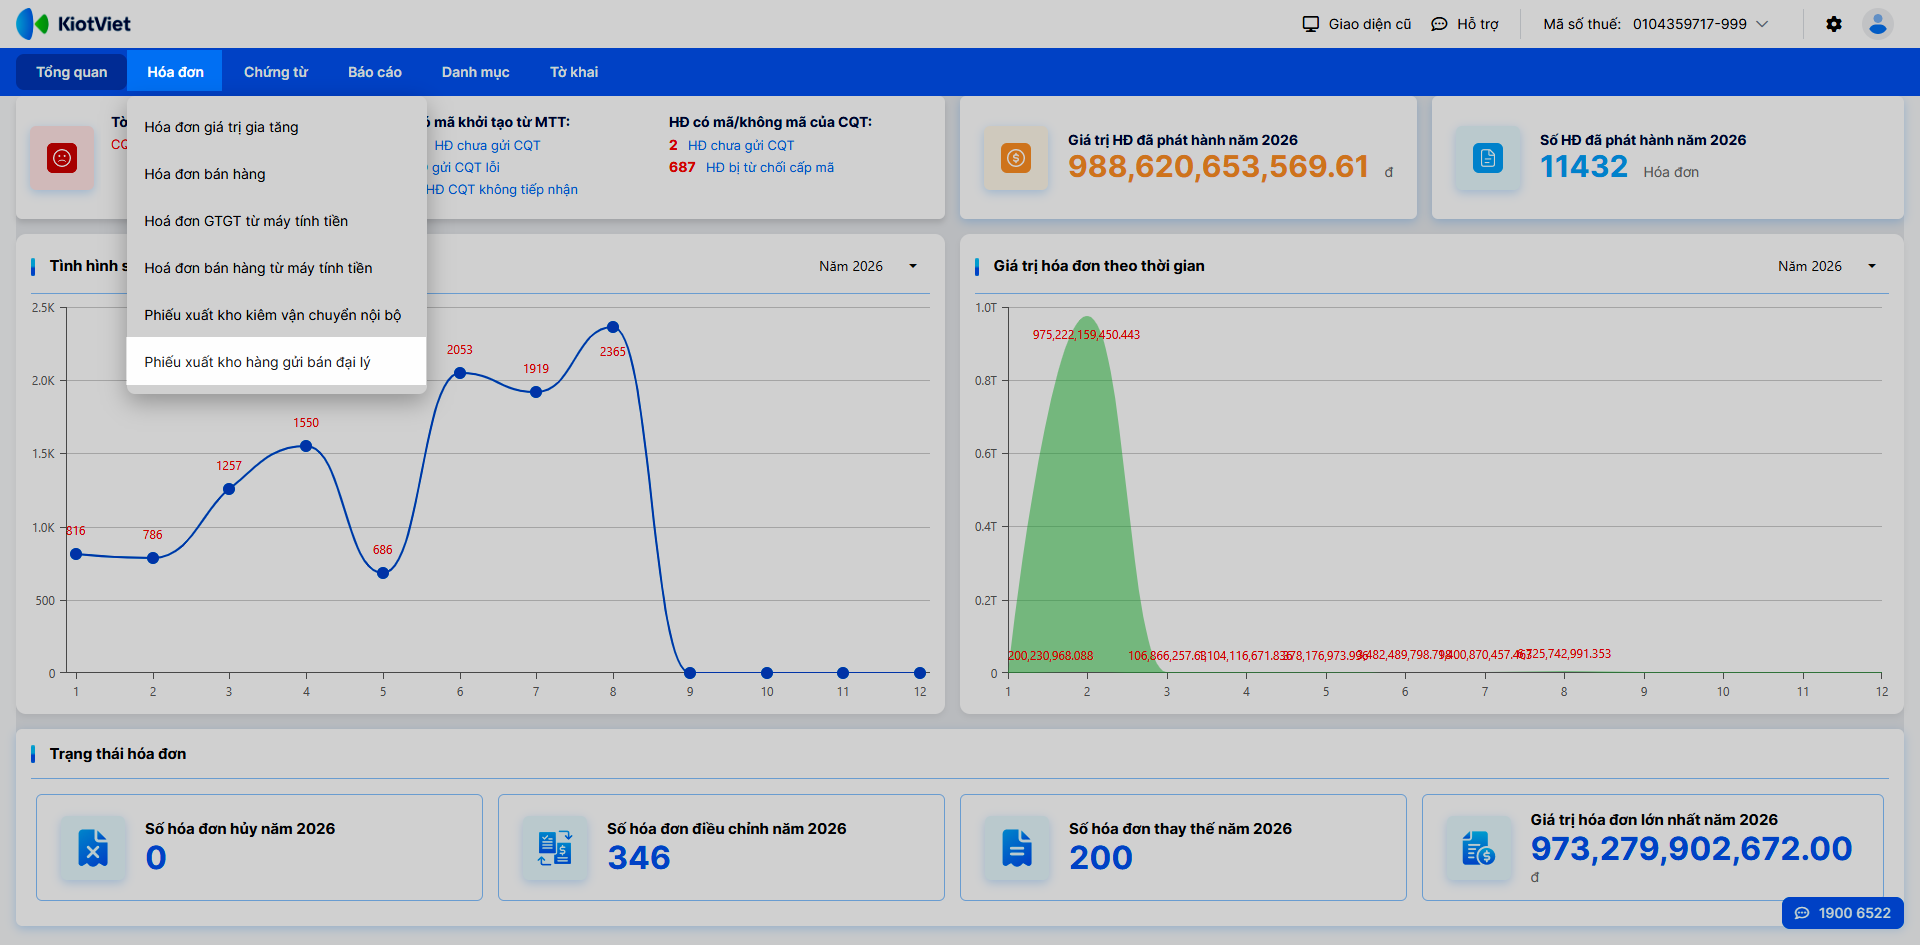Viewport: 1920px width, 945px height.
Task: Click the blue issued invoices document icon
Action: [1487, 158]
